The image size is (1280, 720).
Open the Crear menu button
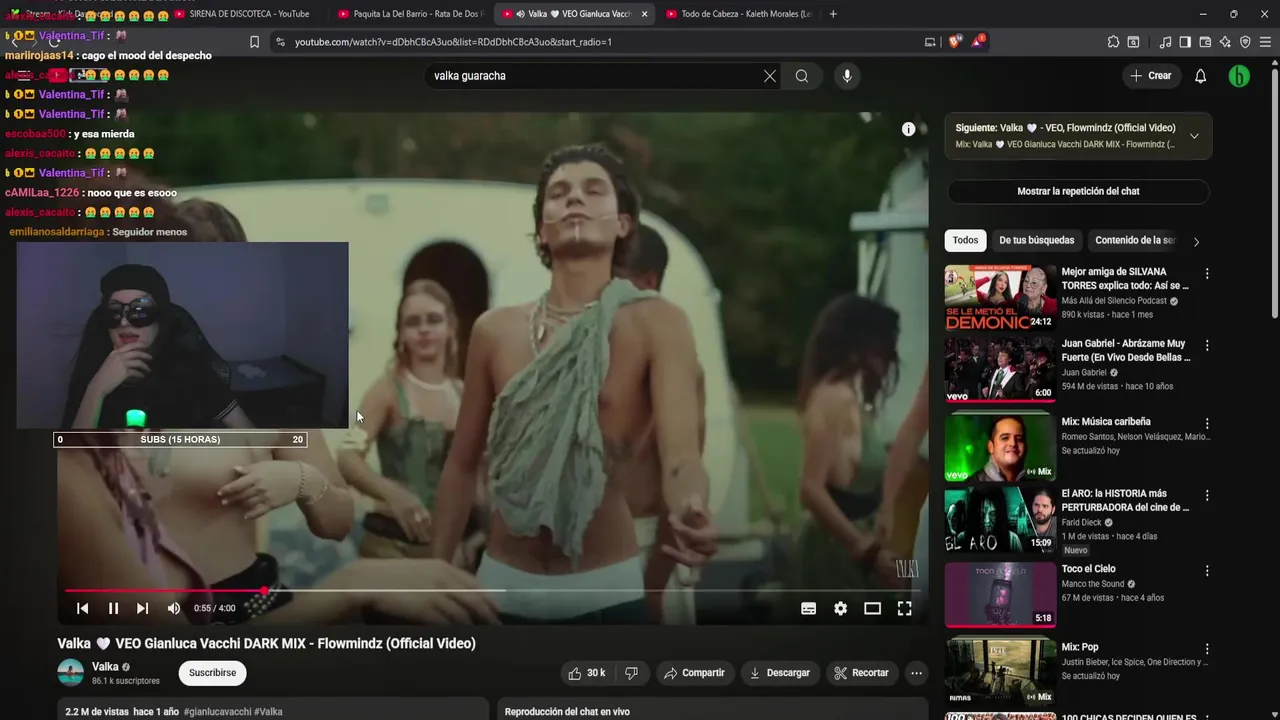pos(1150,76)
